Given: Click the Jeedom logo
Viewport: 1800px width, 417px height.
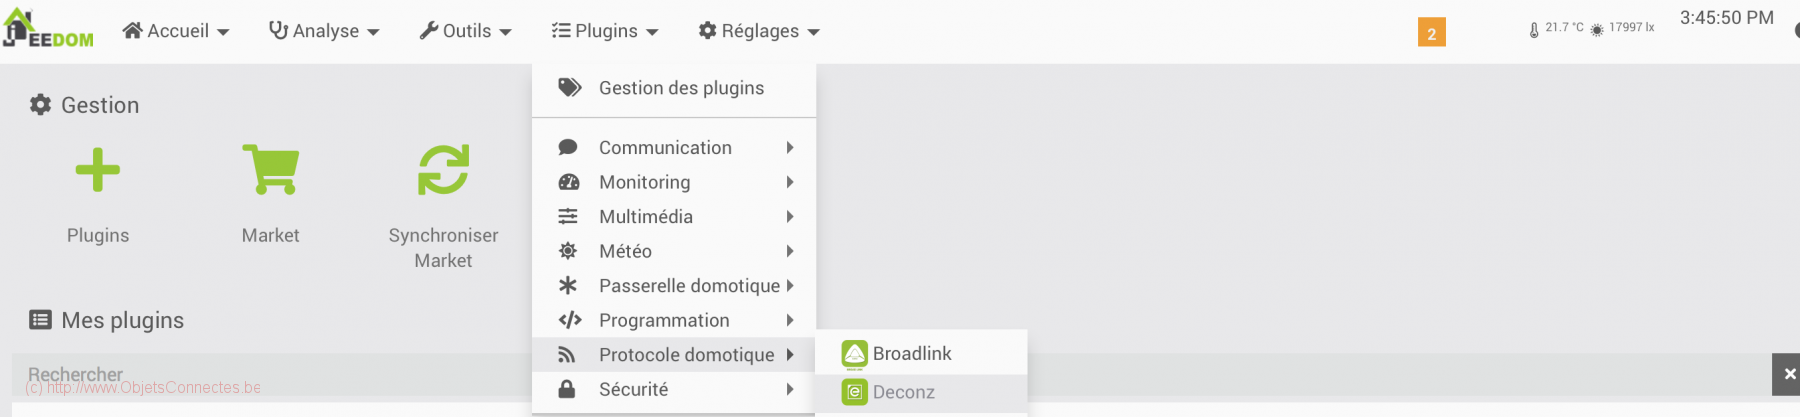Looking at the screenshot, I should pyautogui.click(x=48, y=29).
